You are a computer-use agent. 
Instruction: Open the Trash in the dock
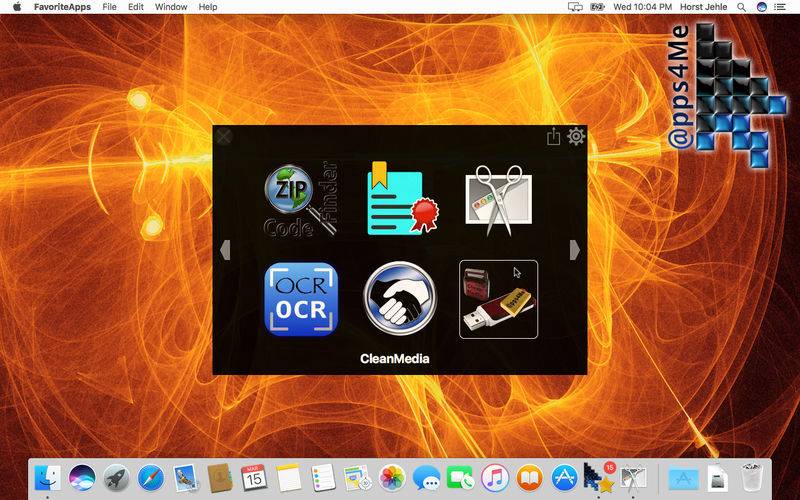751,478
